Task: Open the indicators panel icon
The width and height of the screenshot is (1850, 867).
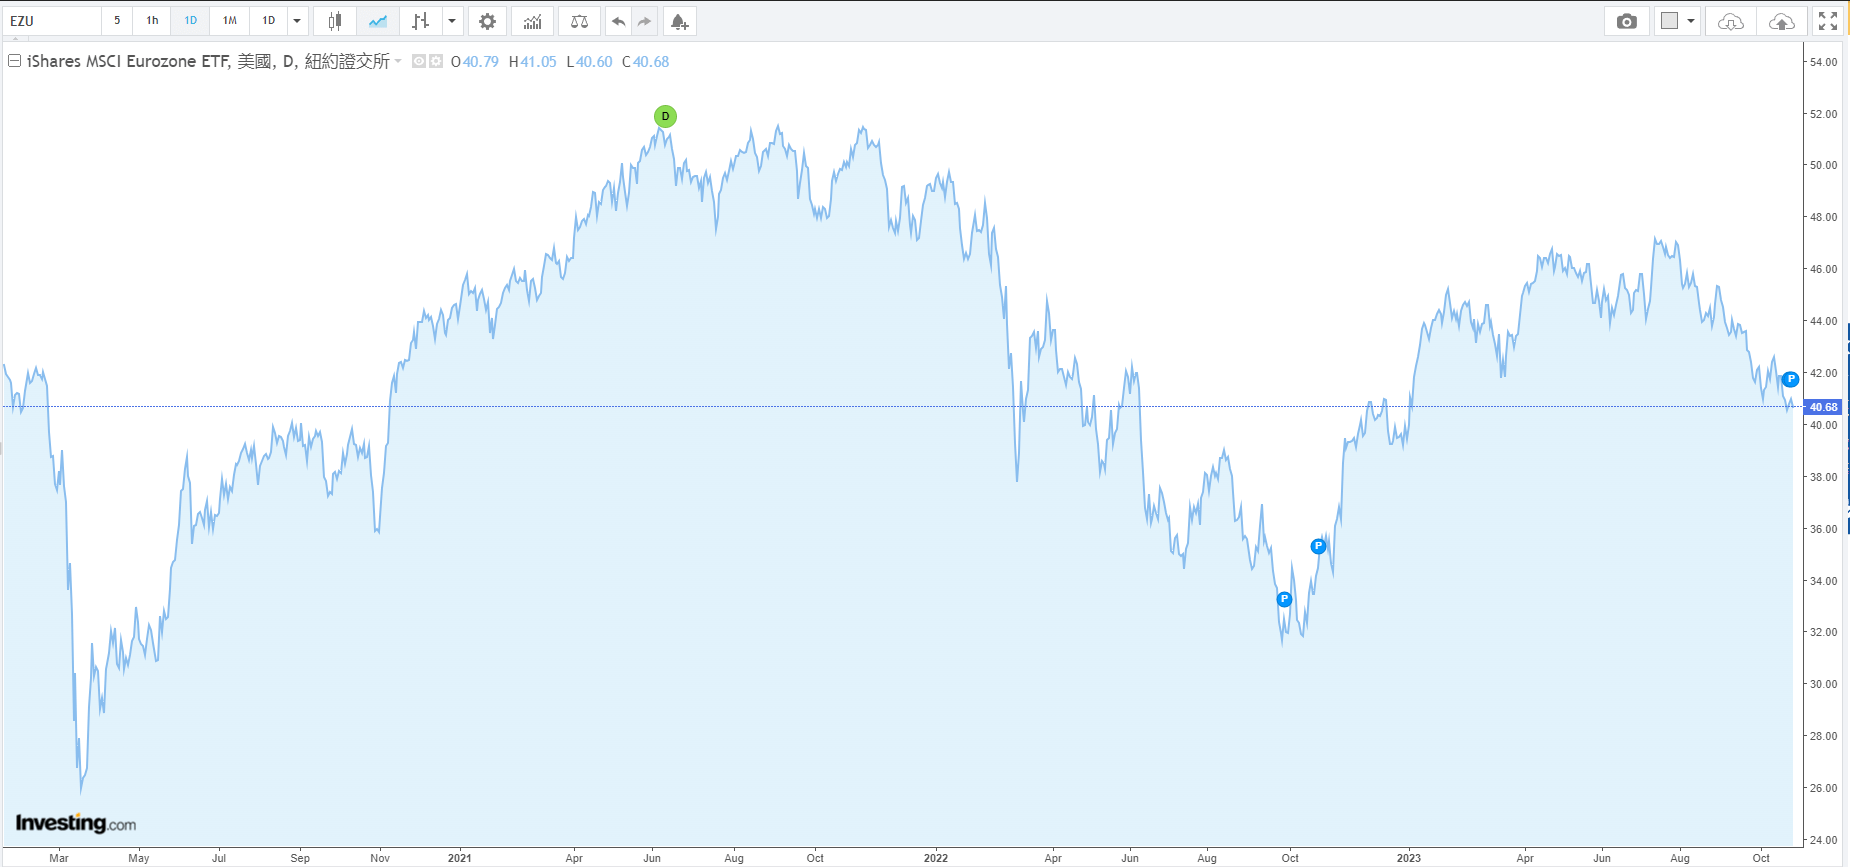Action: (x=532, y=21)
